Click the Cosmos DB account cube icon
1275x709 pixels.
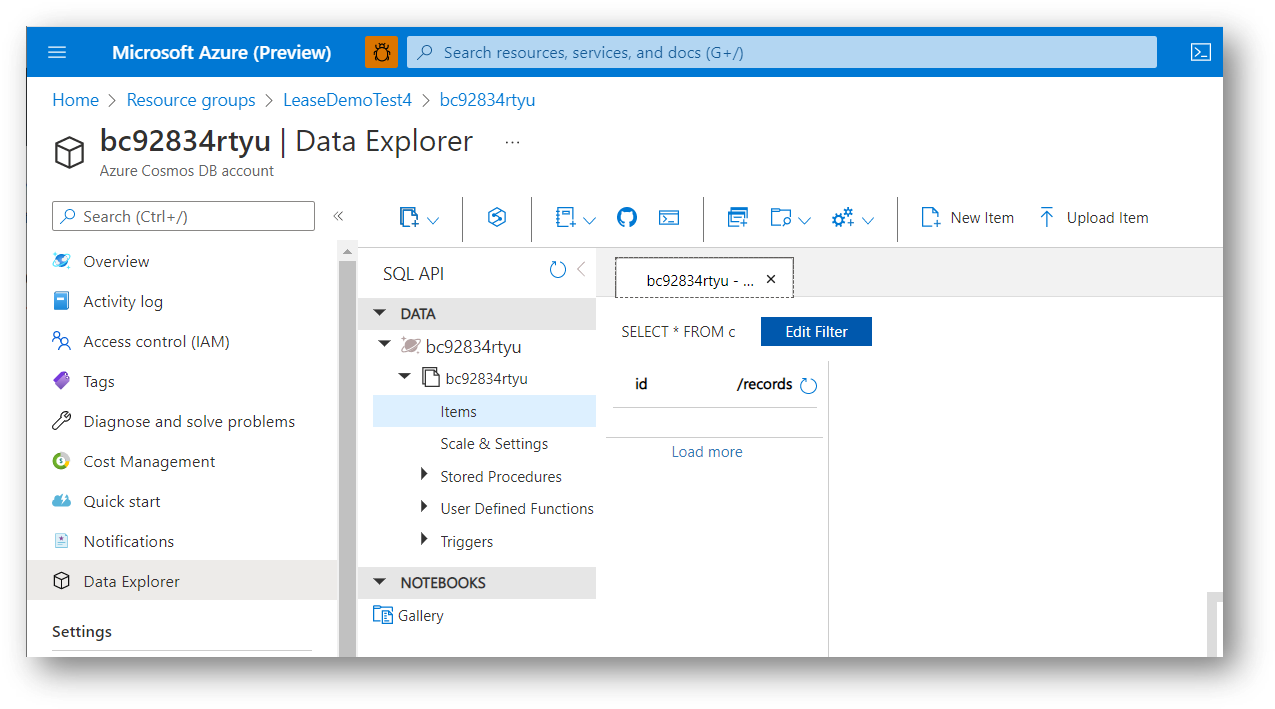tap(69, 152)
